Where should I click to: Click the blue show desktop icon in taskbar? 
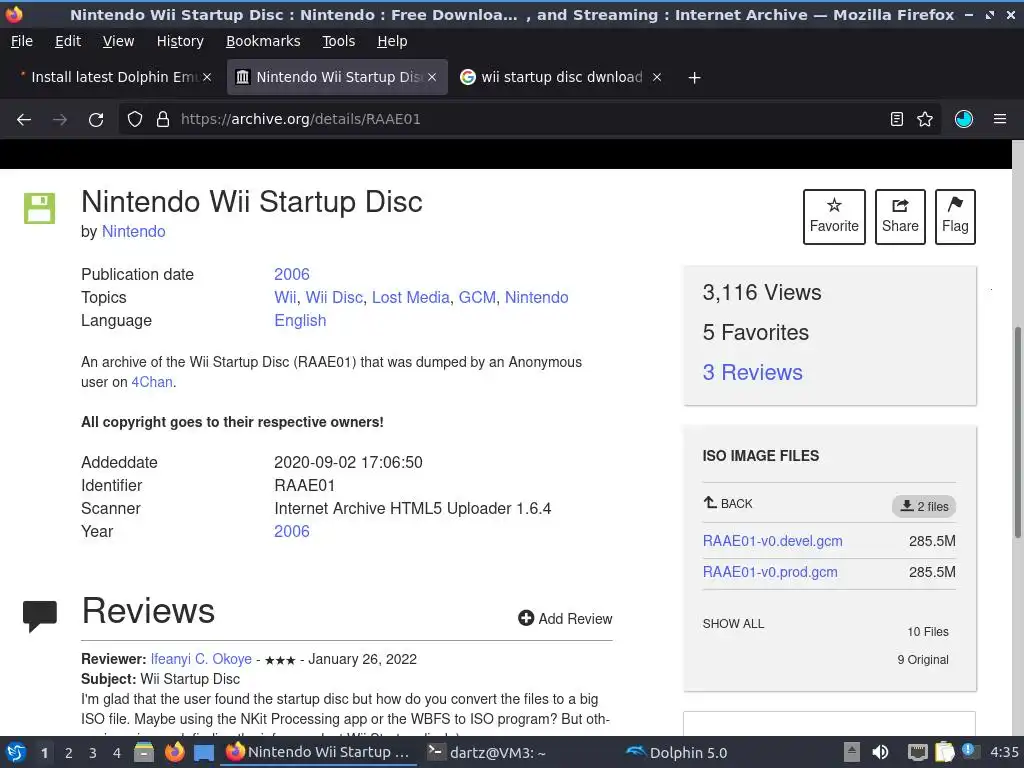(x=204, y=752)
